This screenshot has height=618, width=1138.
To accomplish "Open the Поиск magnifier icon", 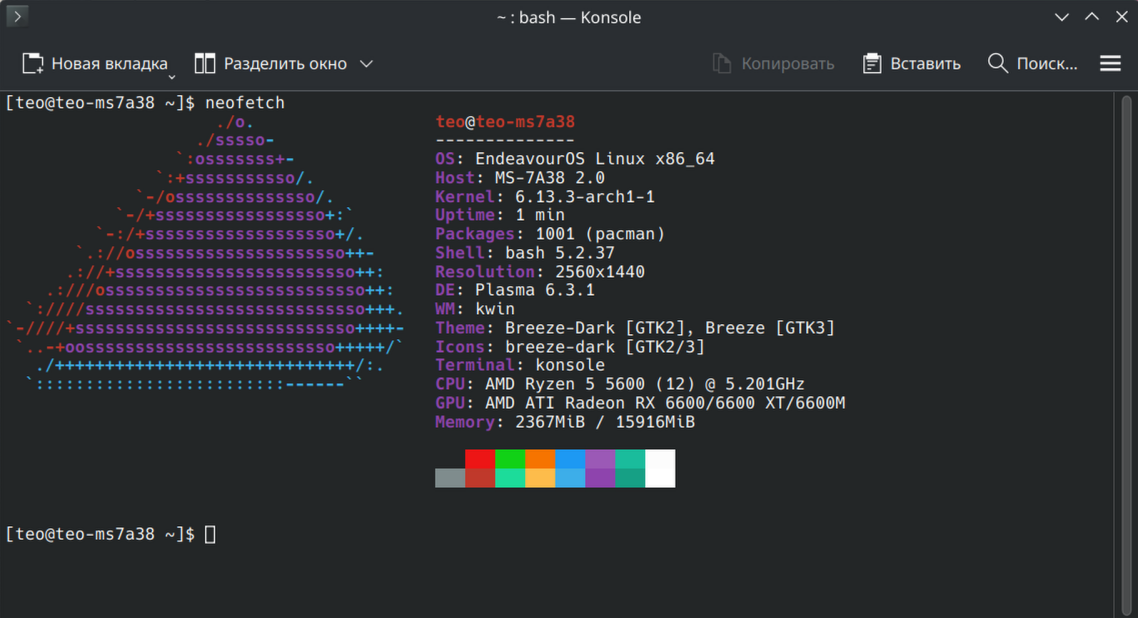I will tap(998, 63).
